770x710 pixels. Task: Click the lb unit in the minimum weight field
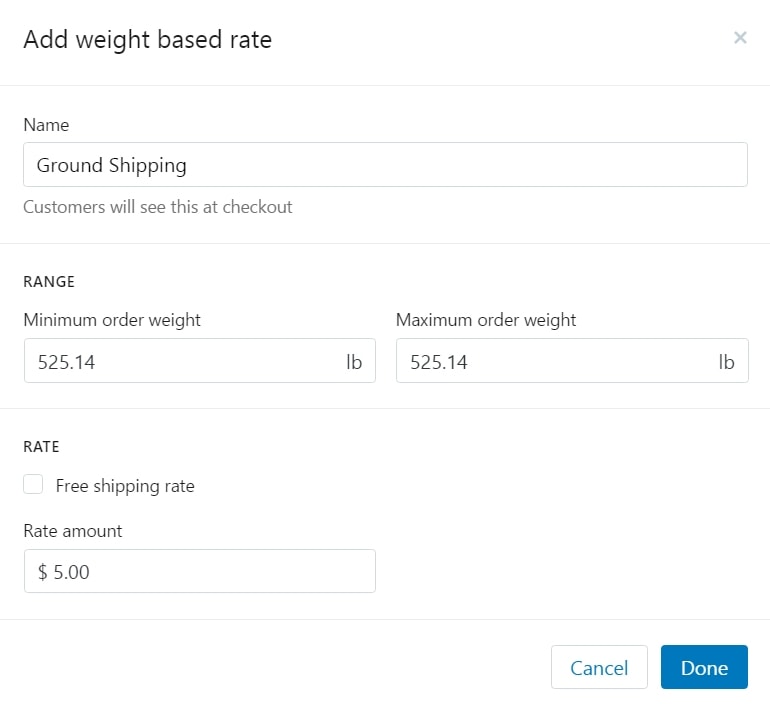click(x=354, y=362)
